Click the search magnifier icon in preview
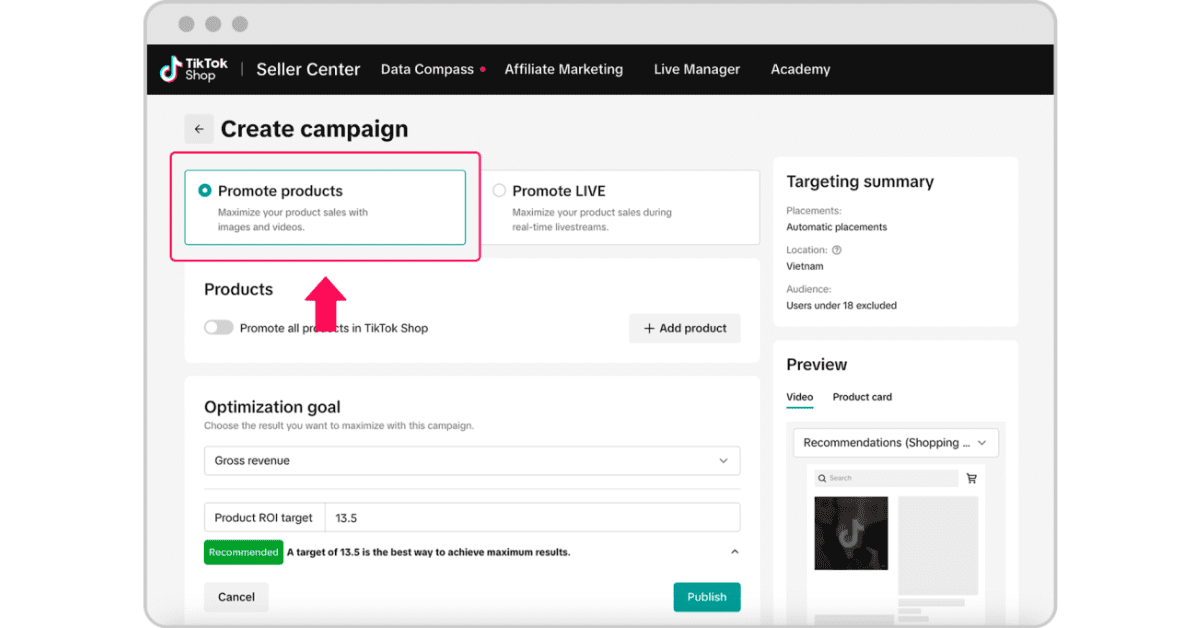The height and width of the screenshot is (628, 1200). tap(822, 478)
